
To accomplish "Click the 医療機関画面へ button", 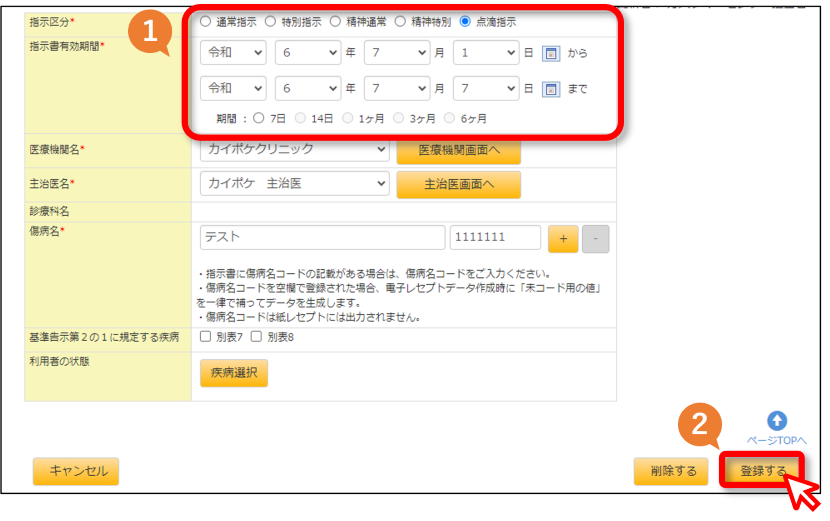I will tap(458, 151).
